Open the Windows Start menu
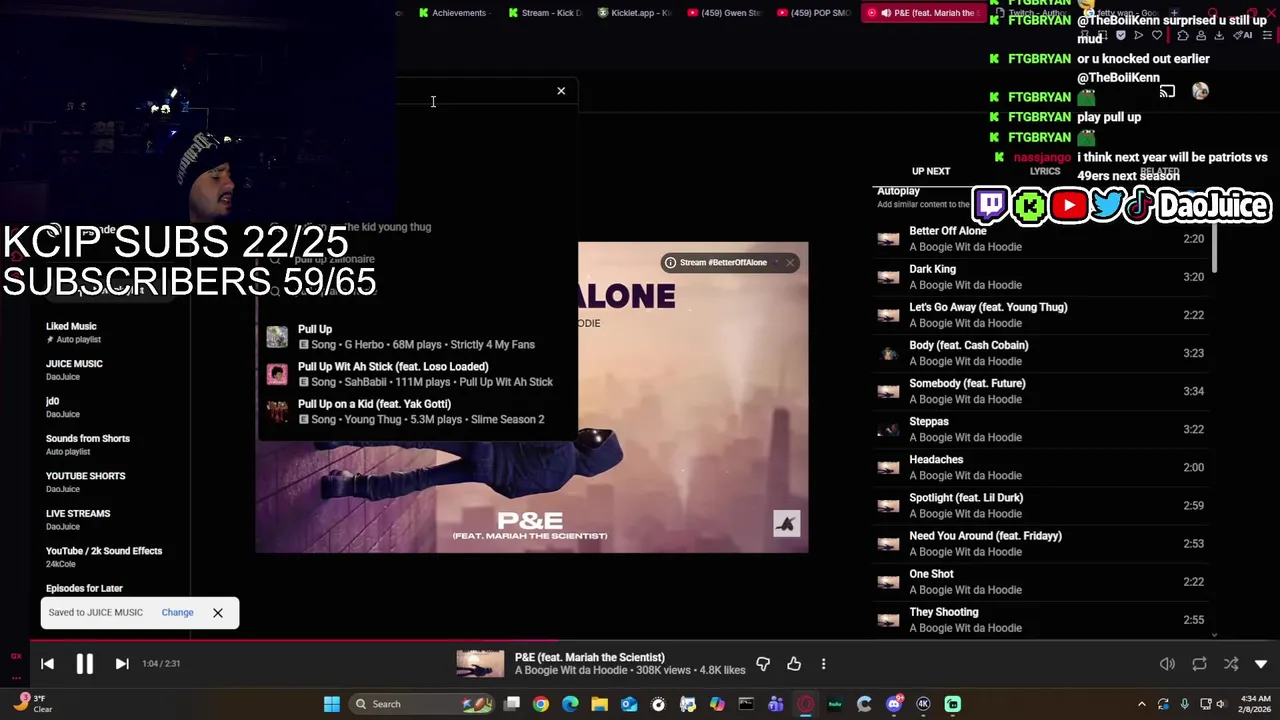Screen dimensions: 1280x720 click(x=331, y=704)
